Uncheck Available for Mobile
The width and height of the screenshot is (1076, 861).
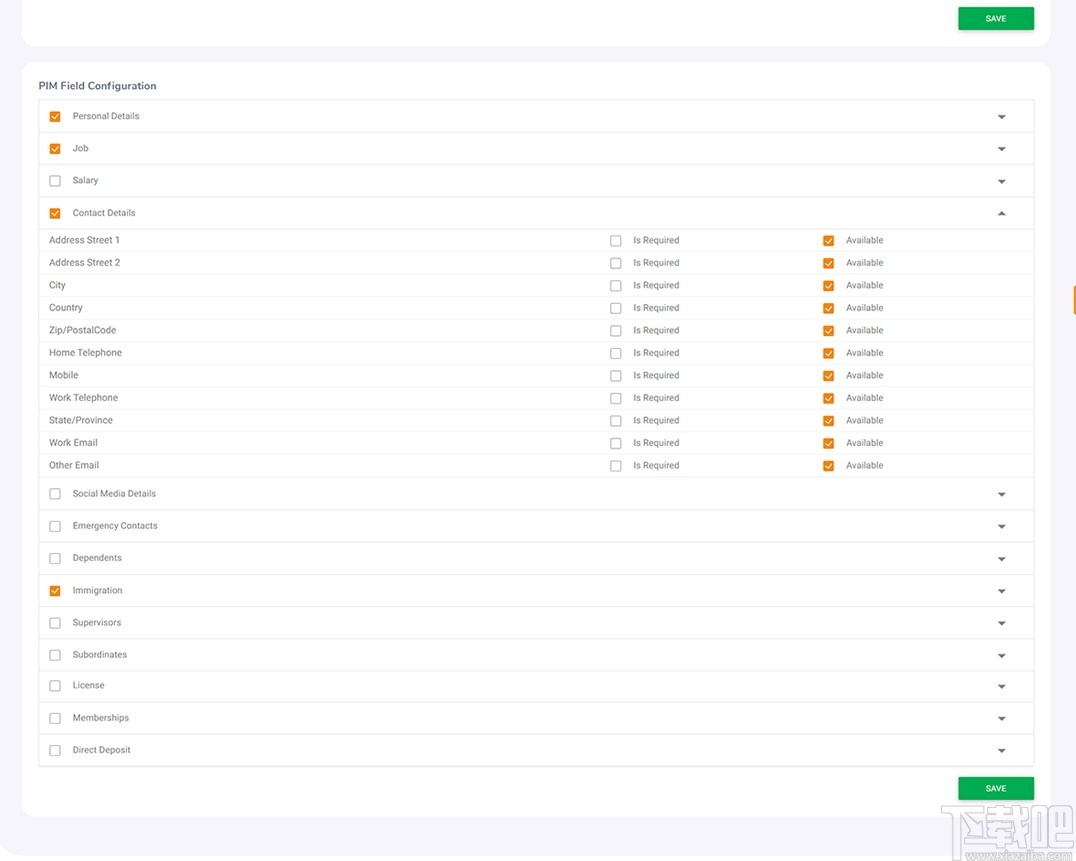coord(828,376)
